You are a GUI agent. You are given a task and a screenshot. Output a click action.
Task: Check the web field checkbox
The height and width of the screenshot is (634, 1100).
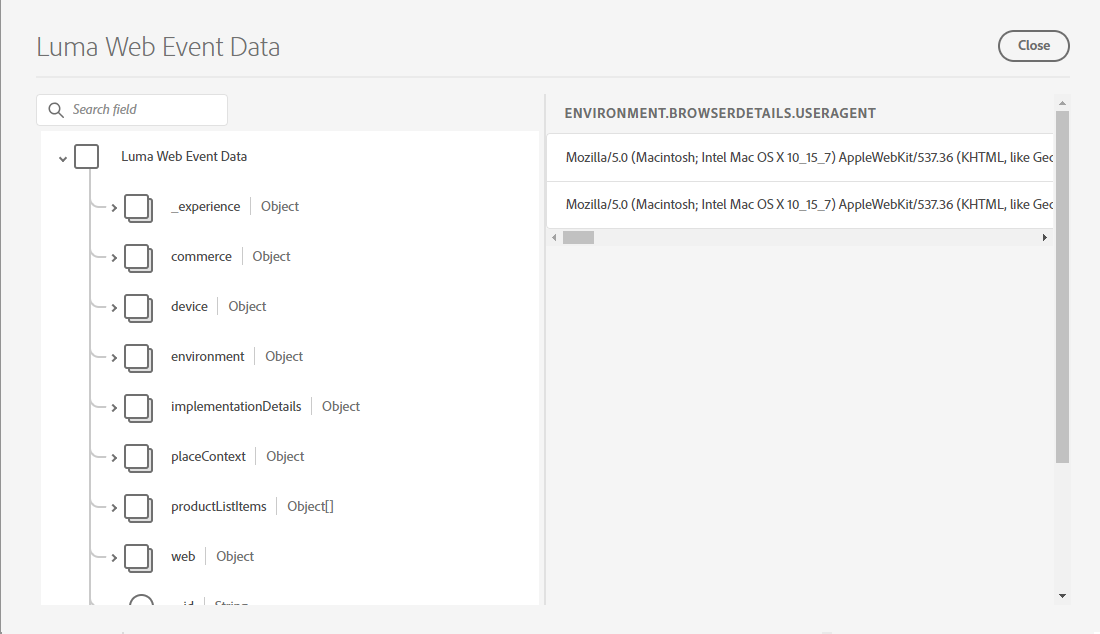(138, 558)
